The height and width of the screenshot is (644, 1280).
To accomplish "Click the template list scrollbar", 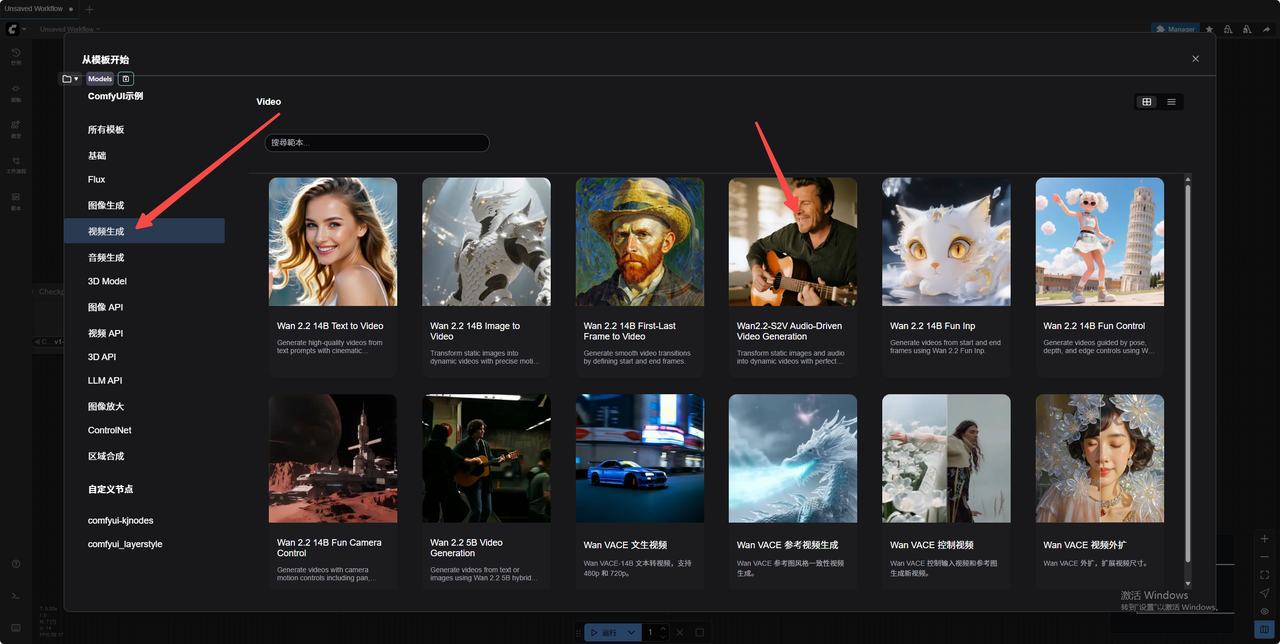I will pyautogui.click(x=1188, y=372).
